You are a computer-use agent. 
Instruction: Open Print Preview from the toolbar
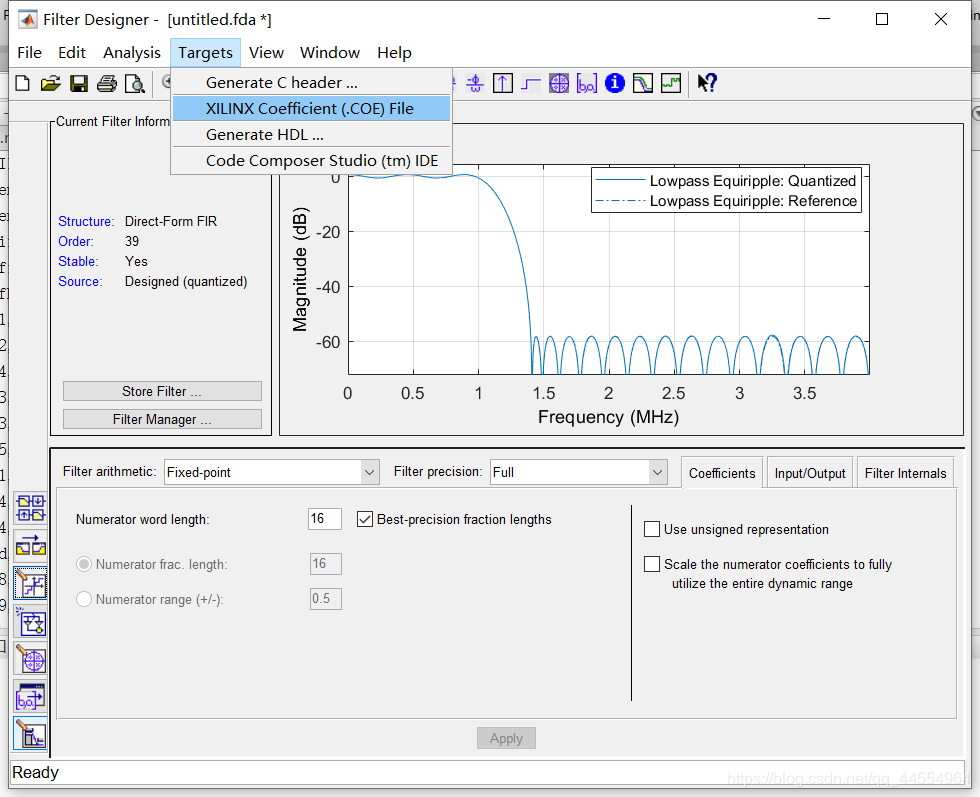point(134,83)
